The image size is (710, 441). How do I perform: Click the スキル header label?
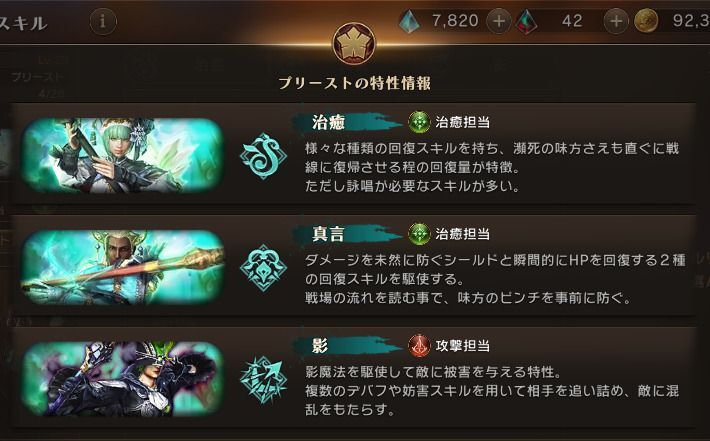pyautogui.click(x=23, y=23)
